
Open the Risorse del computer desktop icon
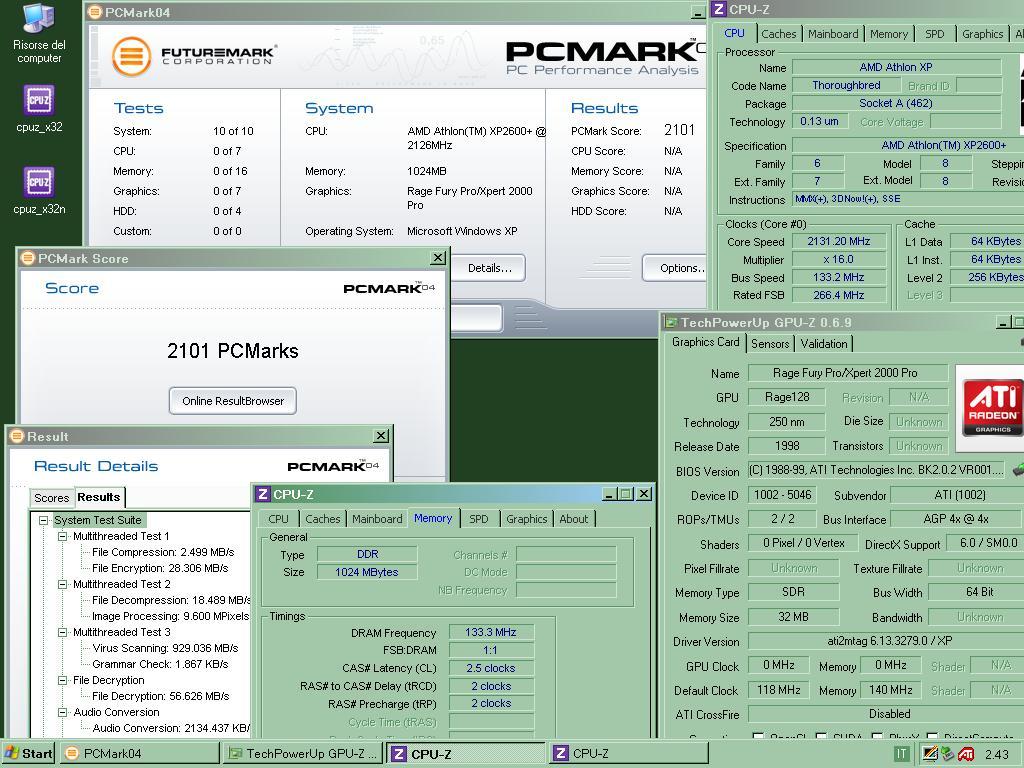(x=39, y=33)
